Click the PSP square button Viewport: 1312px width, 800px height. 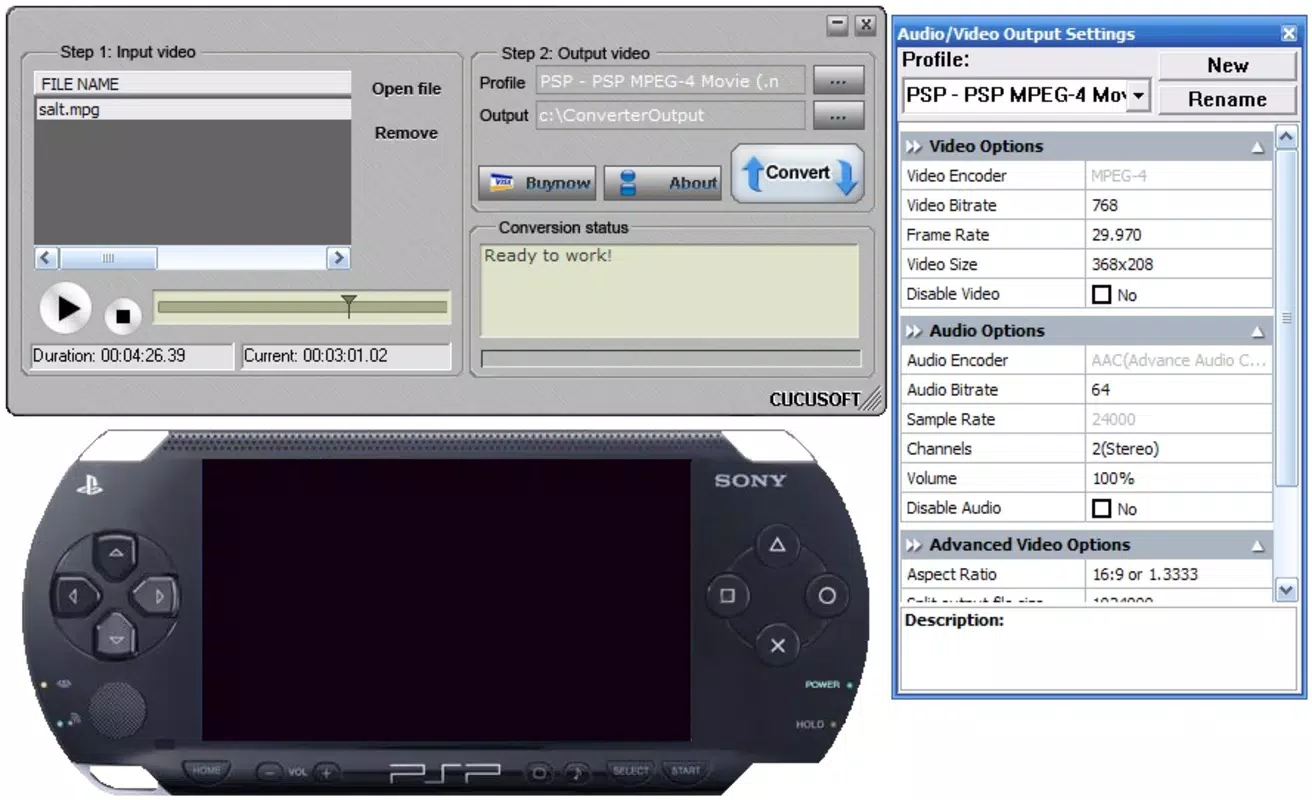click(x=727, y=595)
